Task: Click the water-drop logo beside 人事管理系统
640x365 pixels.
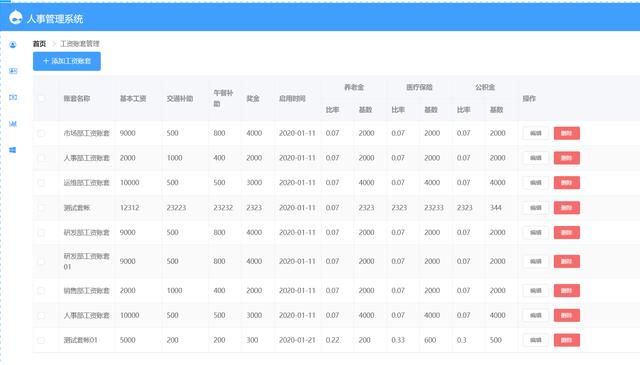Action: pyautogui.click(x=16, y=18)
